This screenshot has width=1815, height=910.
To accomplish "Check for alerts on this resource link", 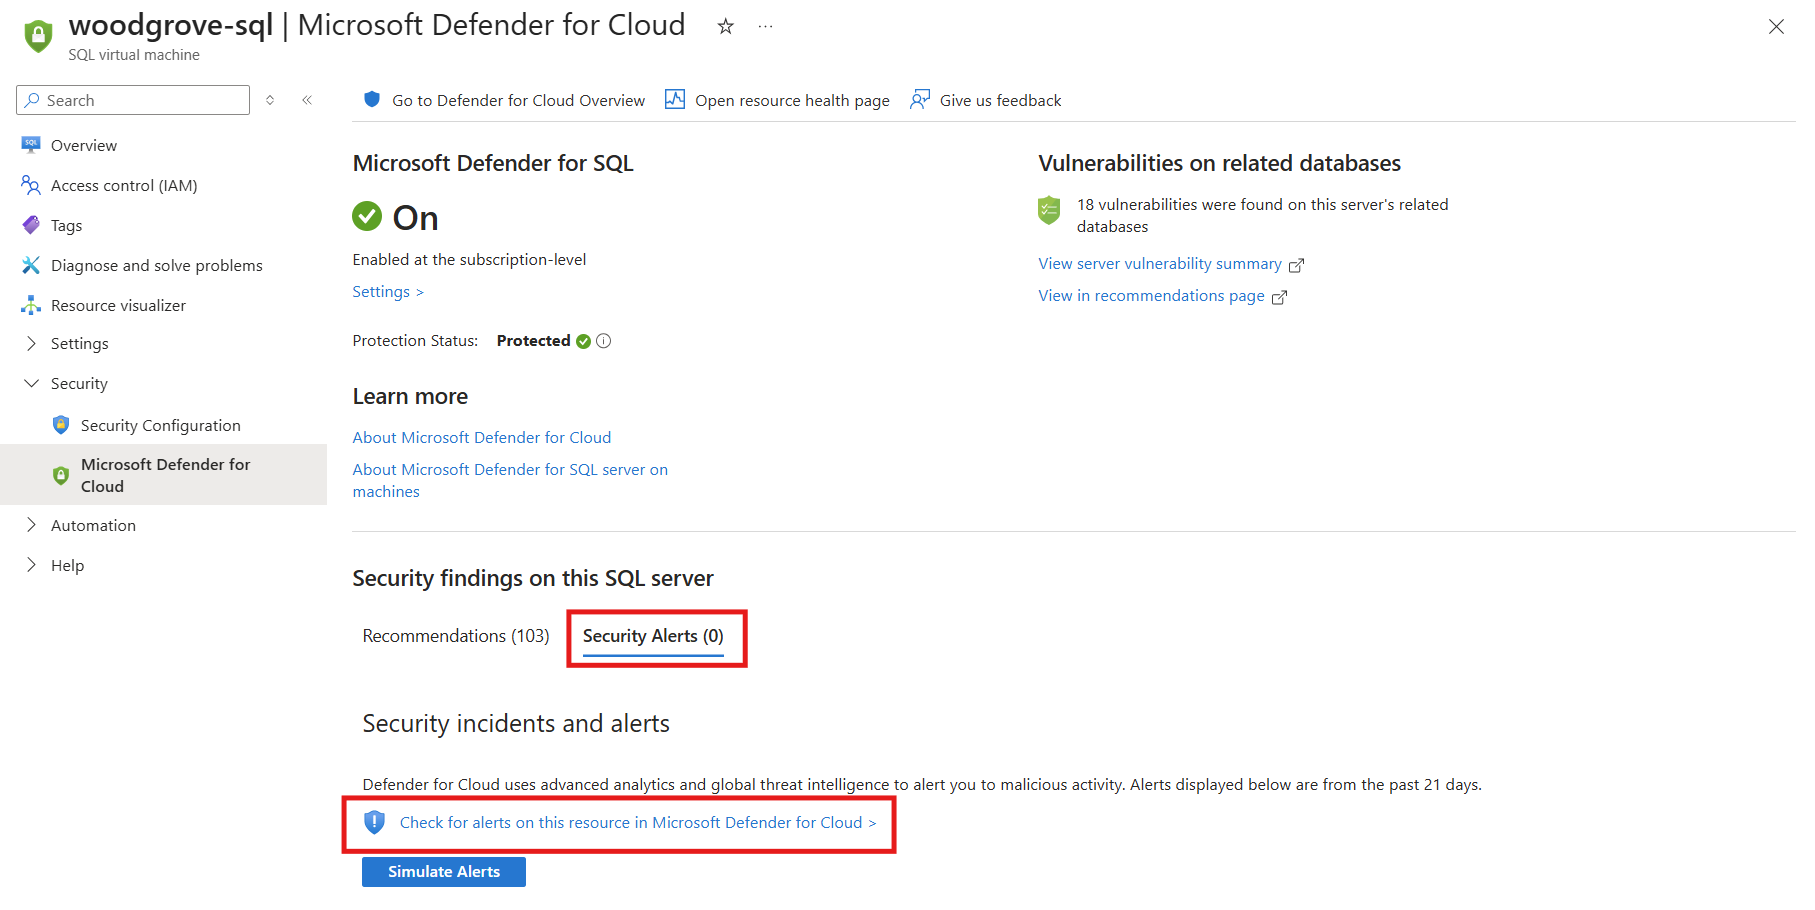I will pos(638,822).
